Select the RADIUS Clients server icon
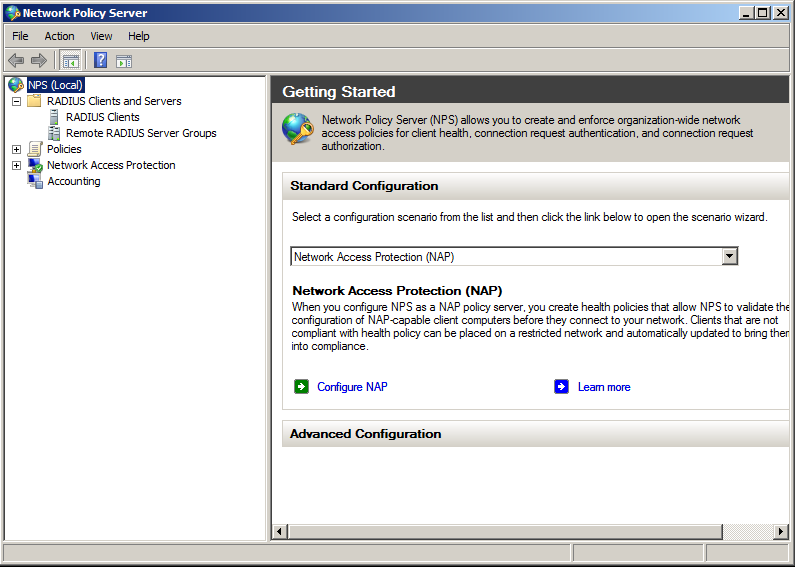Image resolution: width=795 pixels, height=567 pixels. (x=54, y=117)
